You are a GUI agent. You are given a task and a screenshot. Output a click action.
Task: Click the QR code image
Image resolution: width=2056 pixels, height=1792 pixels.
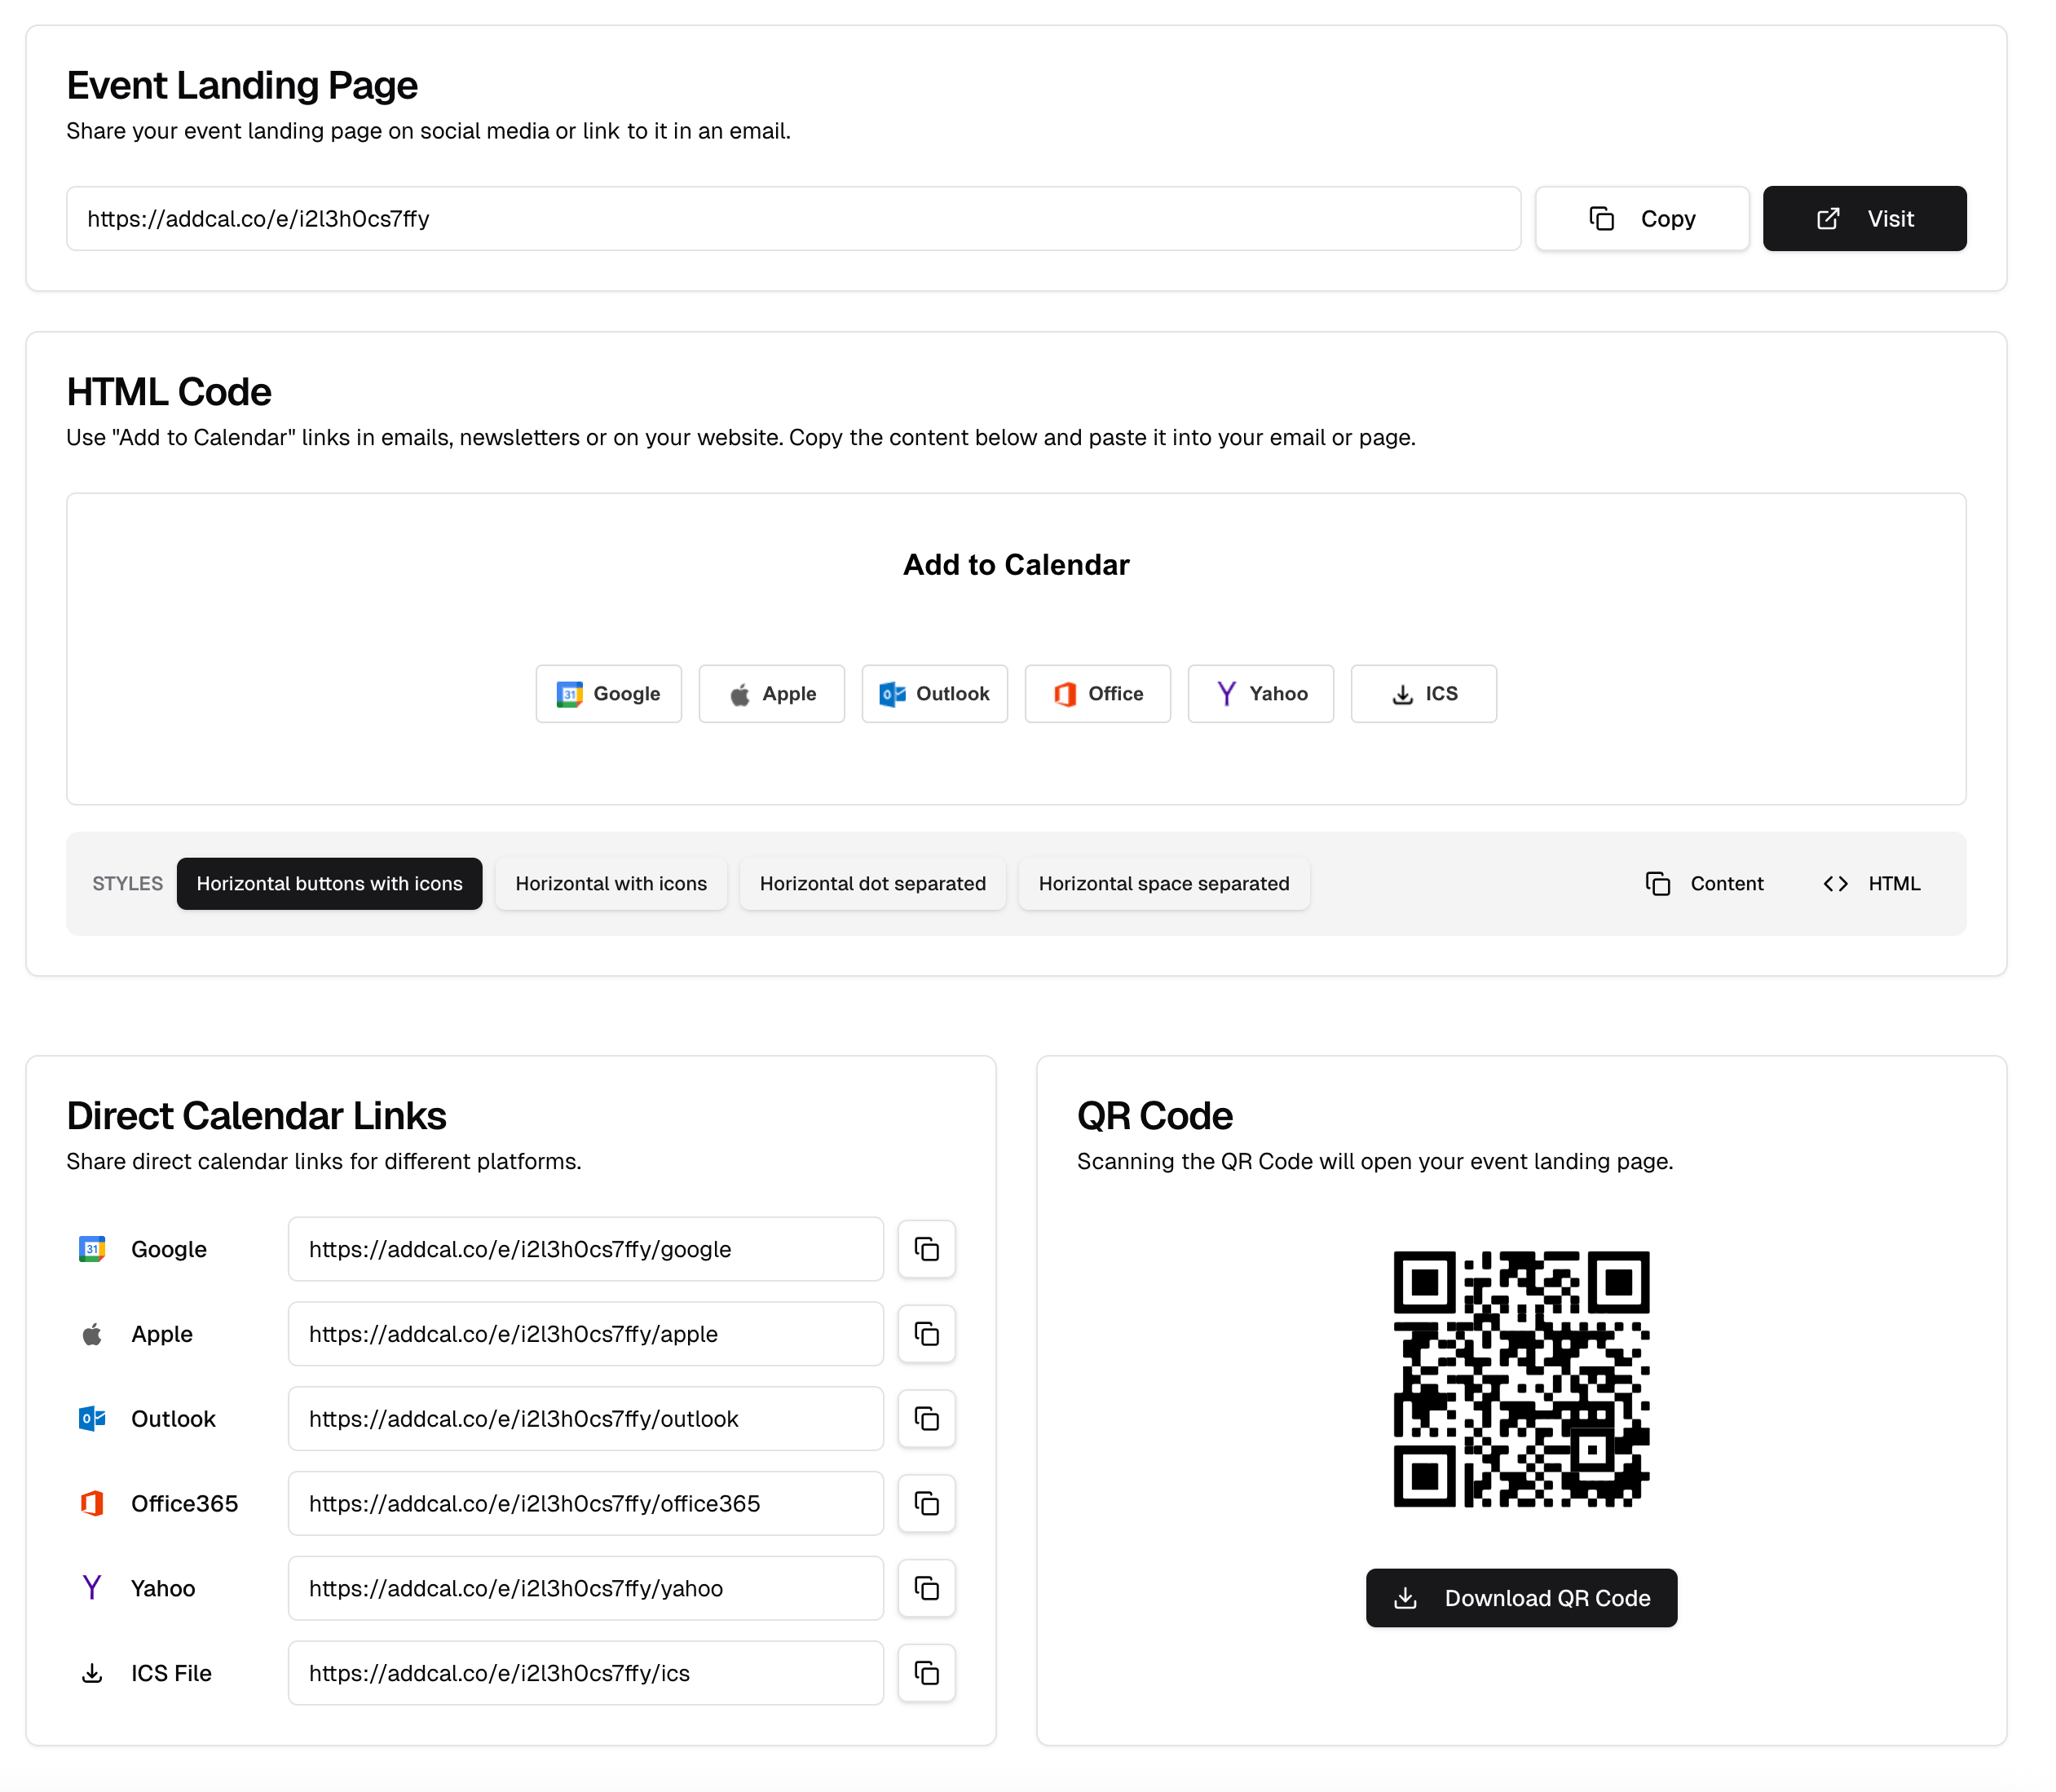pos(1520,1380)
